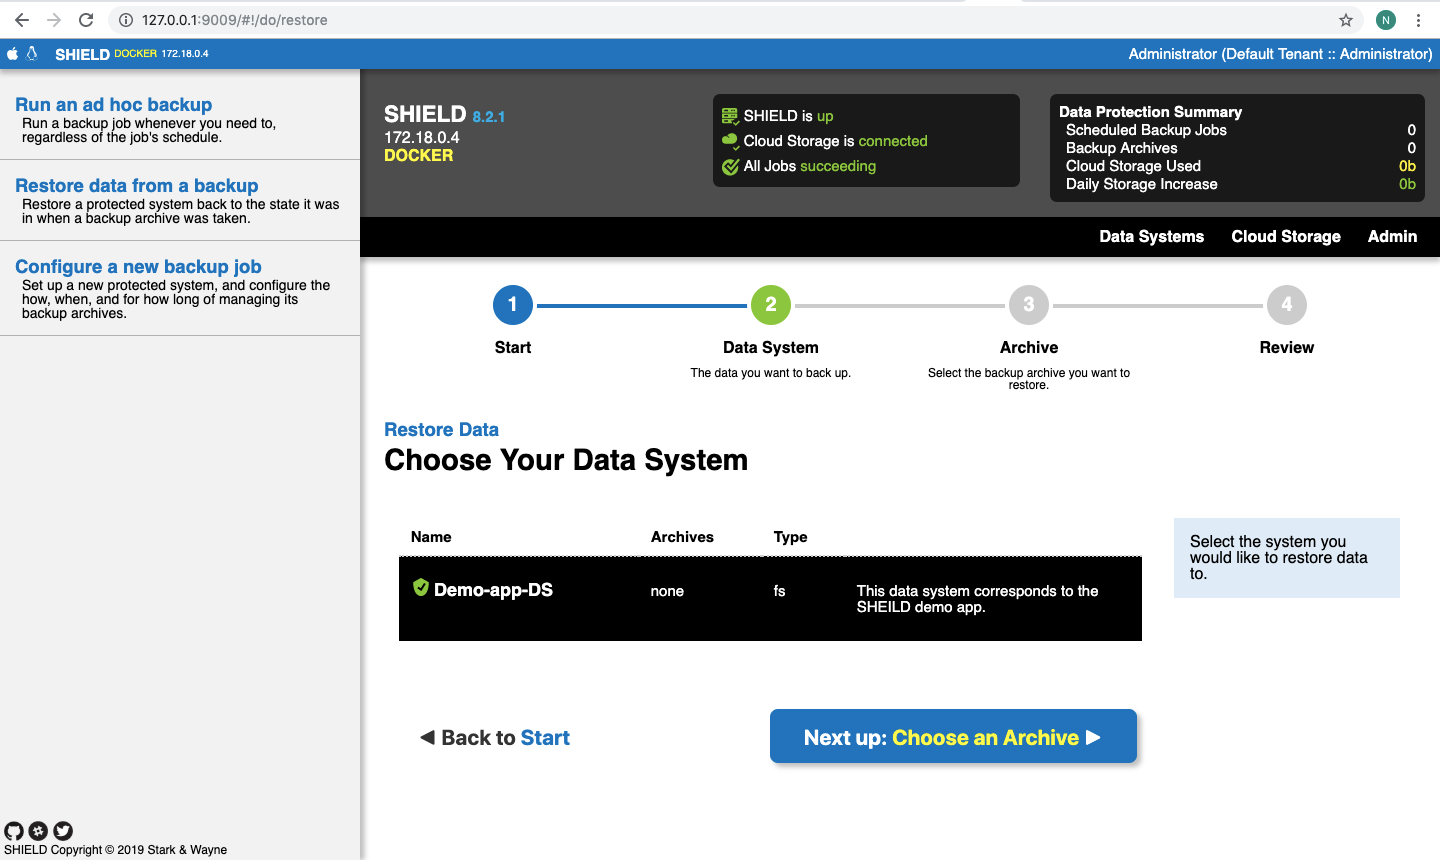Click the browser address bar URL
Screen dimensions: 1440x860
pos(235,20)
